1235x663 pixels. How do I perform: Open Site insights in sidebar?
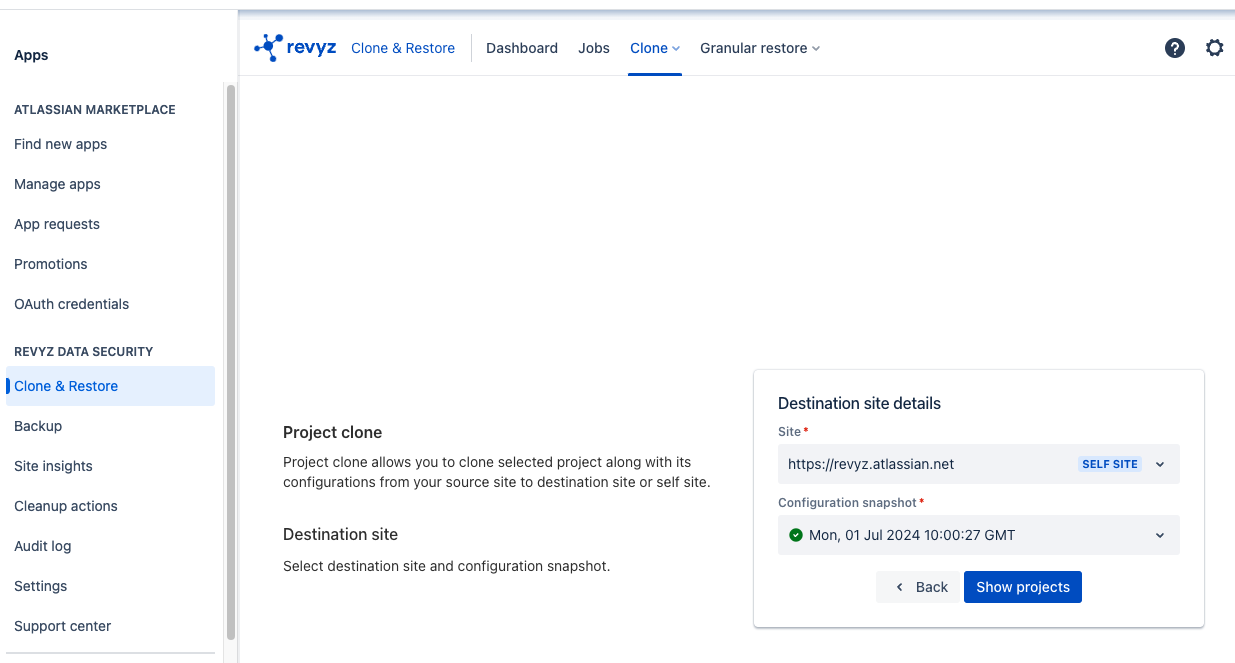[x=53, y=466]
